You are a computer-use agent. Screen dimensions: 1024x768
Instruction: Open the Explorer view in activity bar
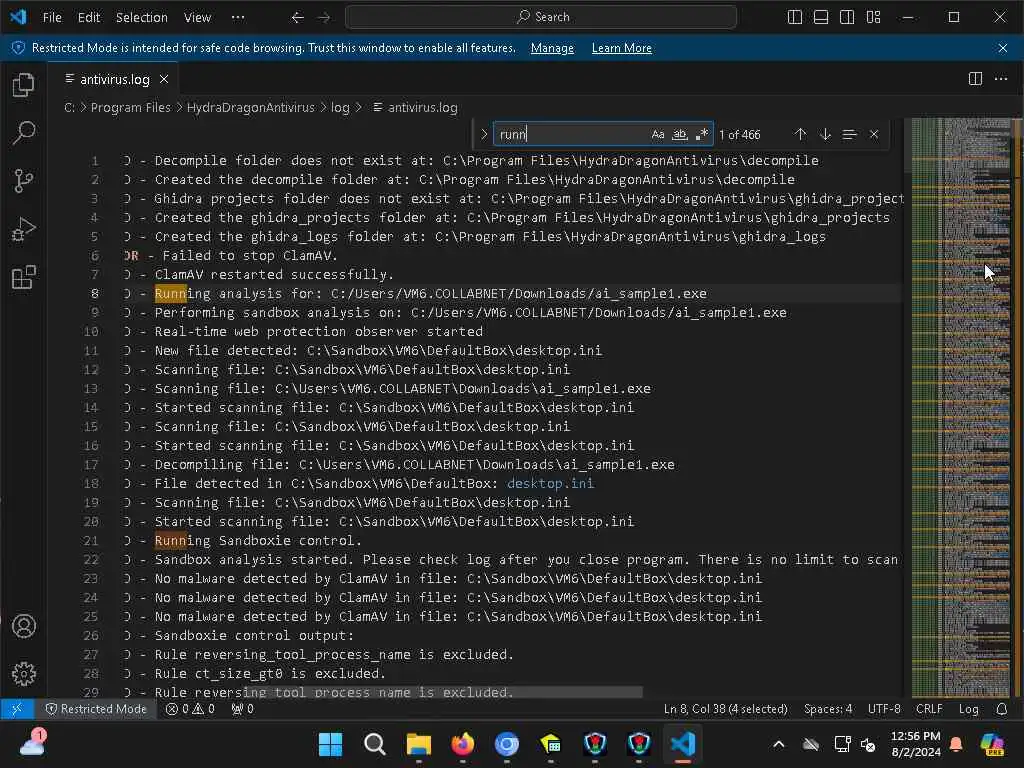click(24, 85)
